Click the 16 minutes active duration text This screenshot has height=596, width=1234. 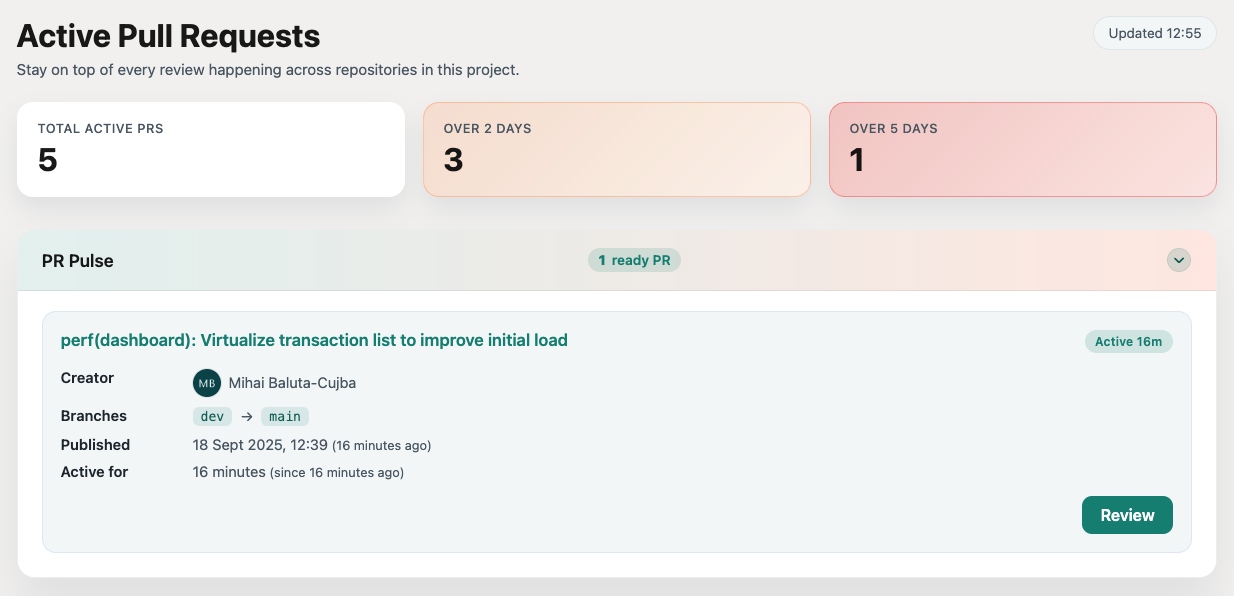[229, 472]
